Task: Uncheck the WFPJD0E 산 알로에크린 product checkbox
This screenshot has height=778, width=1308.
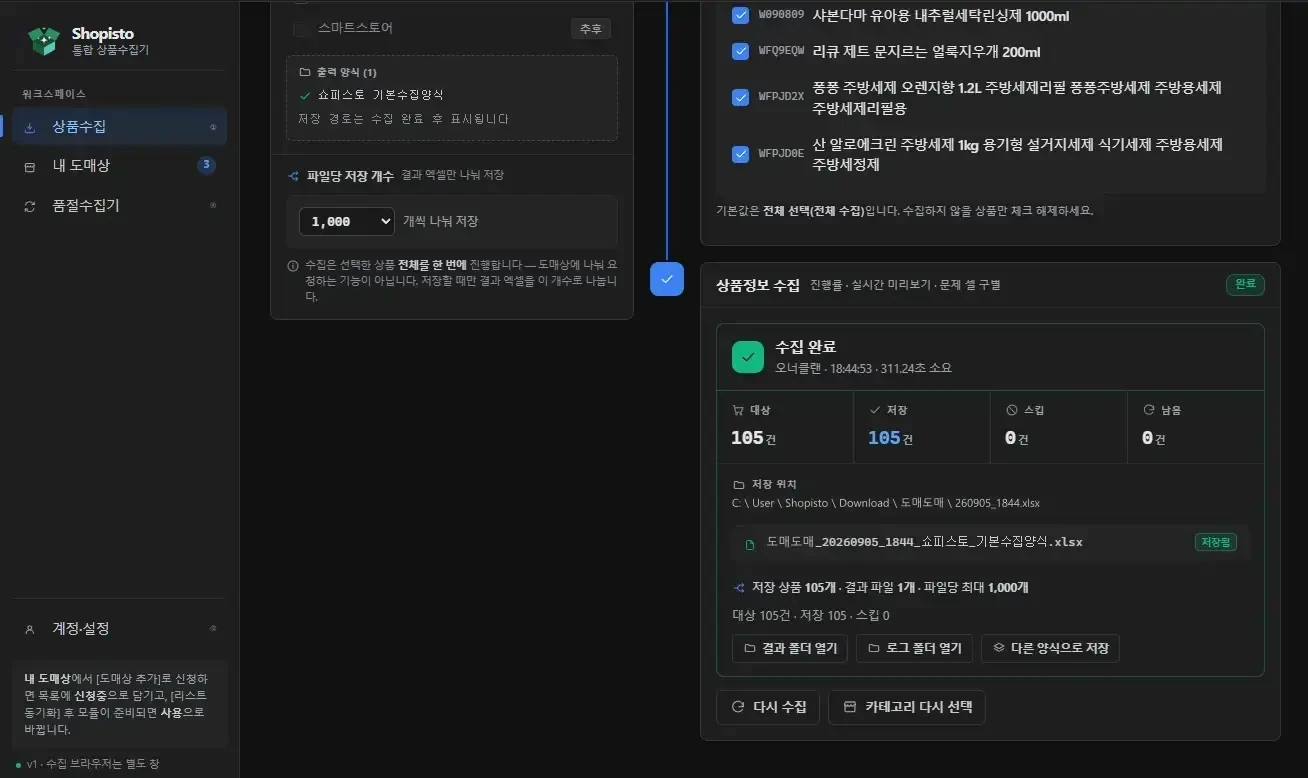Action: [741, 154]
